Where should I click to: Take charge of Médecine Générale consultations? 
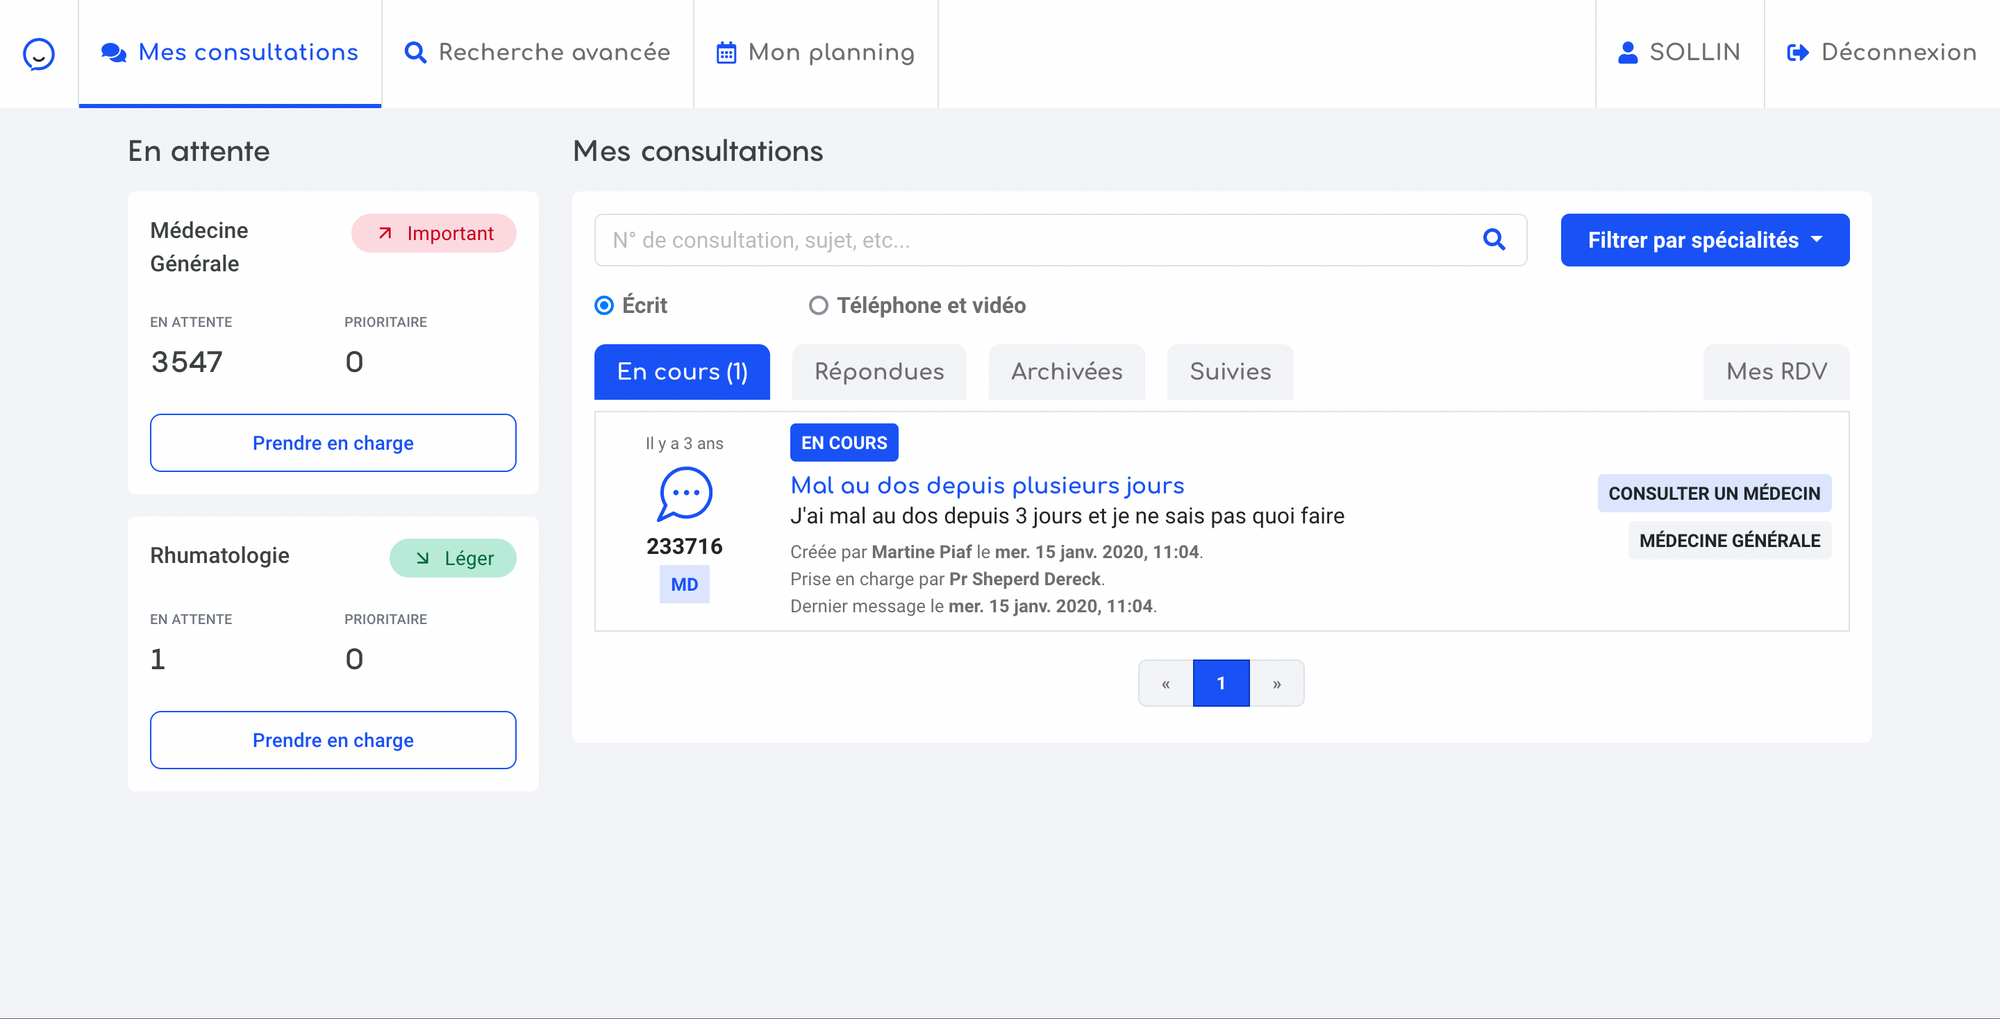pos(333,443)
